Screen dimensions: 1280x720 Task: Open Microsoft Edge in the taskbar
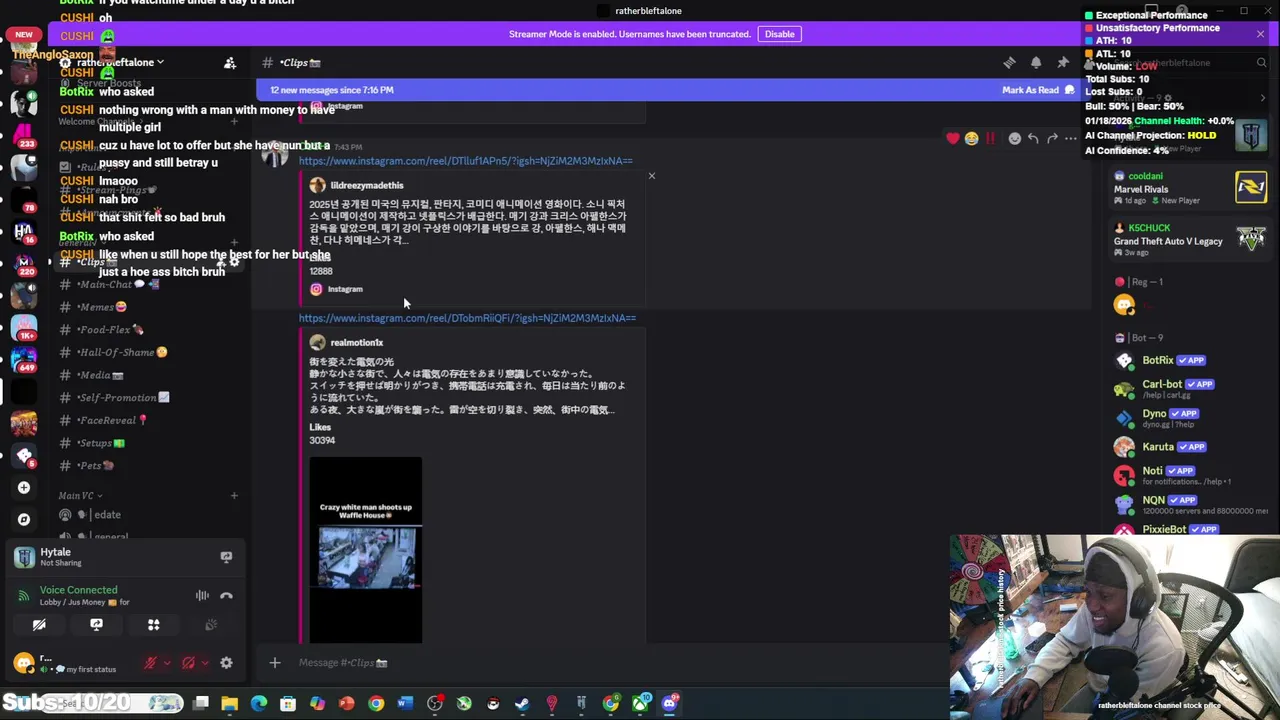click(x=259, y=703)
